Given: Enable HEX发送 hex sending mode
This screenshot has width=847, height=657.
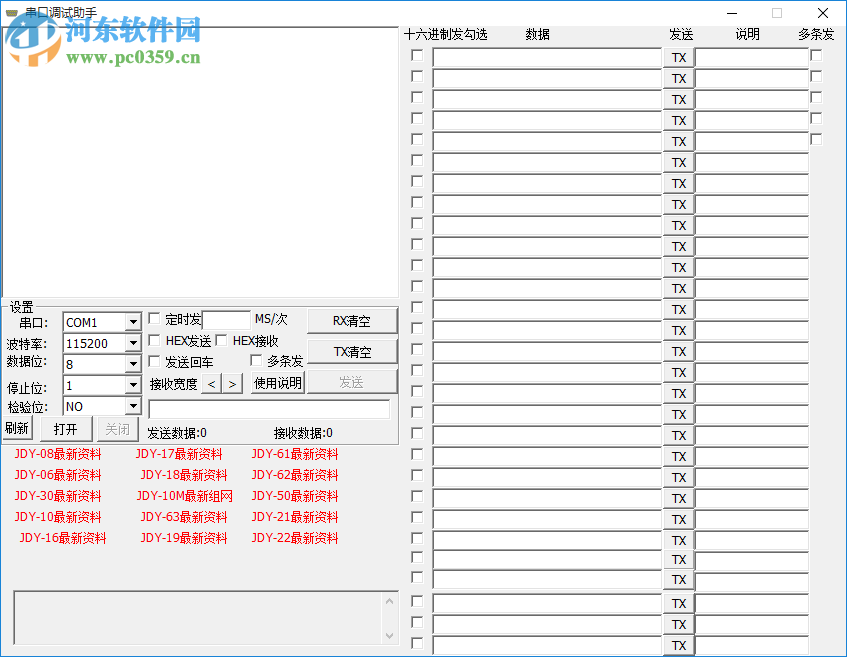Looking at the screenshot, I should (x=152, y=340).
